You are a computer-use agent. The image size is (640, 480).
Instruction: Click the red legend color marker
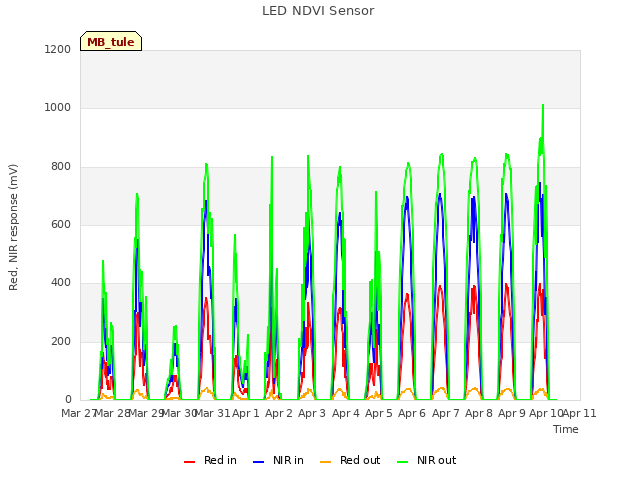(189, 462)
